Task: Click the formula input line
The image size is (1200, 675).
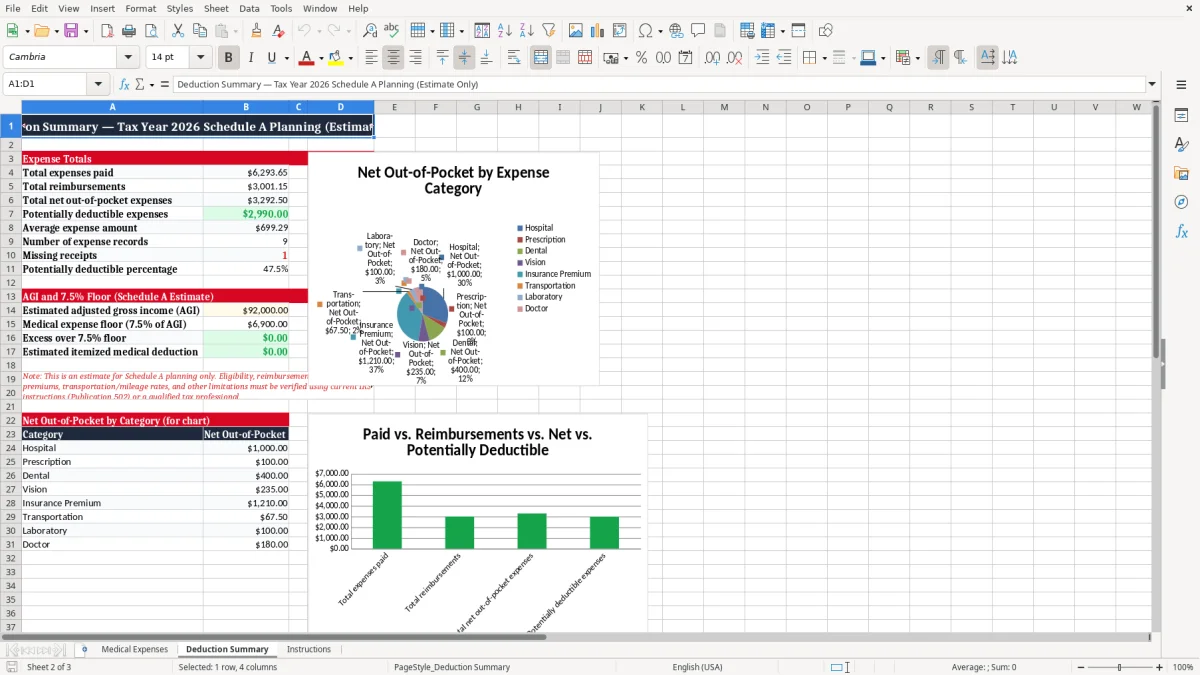Action: coord(659,85)
